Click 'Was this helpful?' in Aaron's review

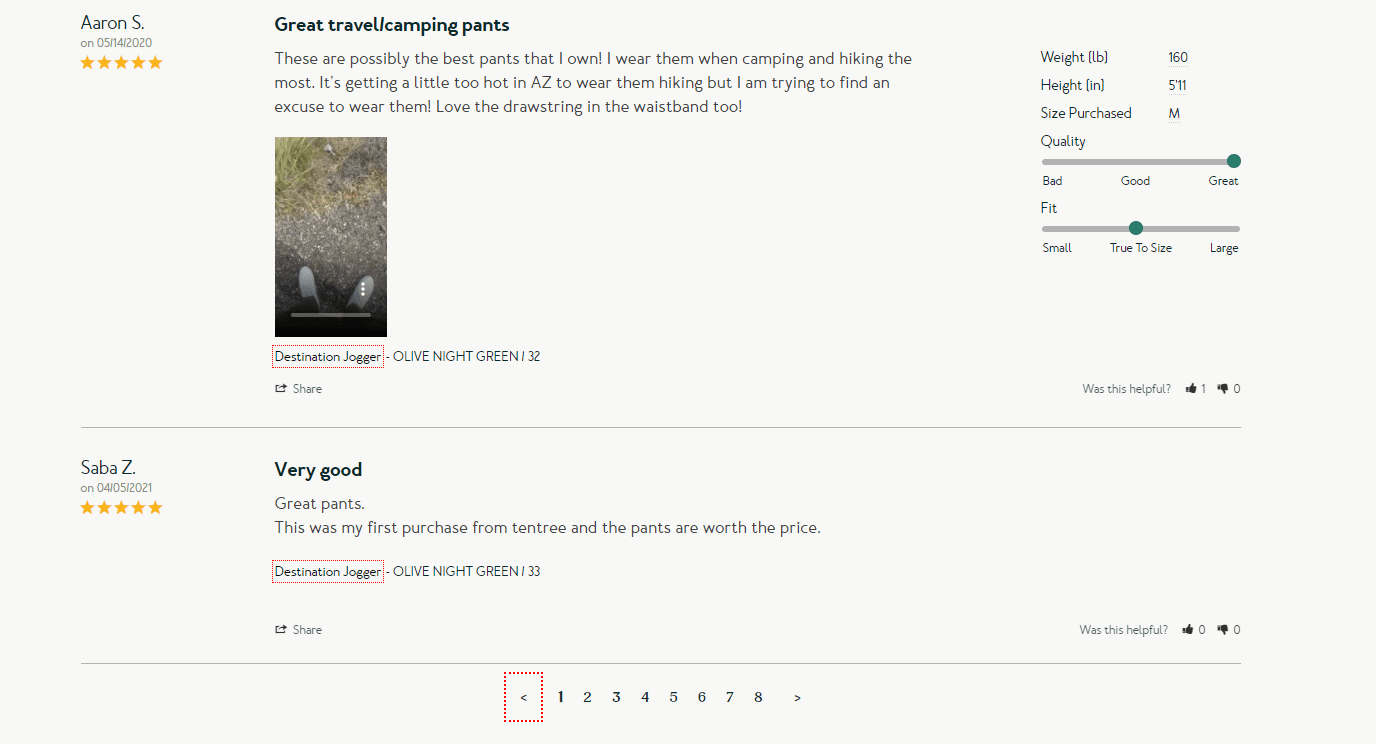click(x=1126, y=389)
